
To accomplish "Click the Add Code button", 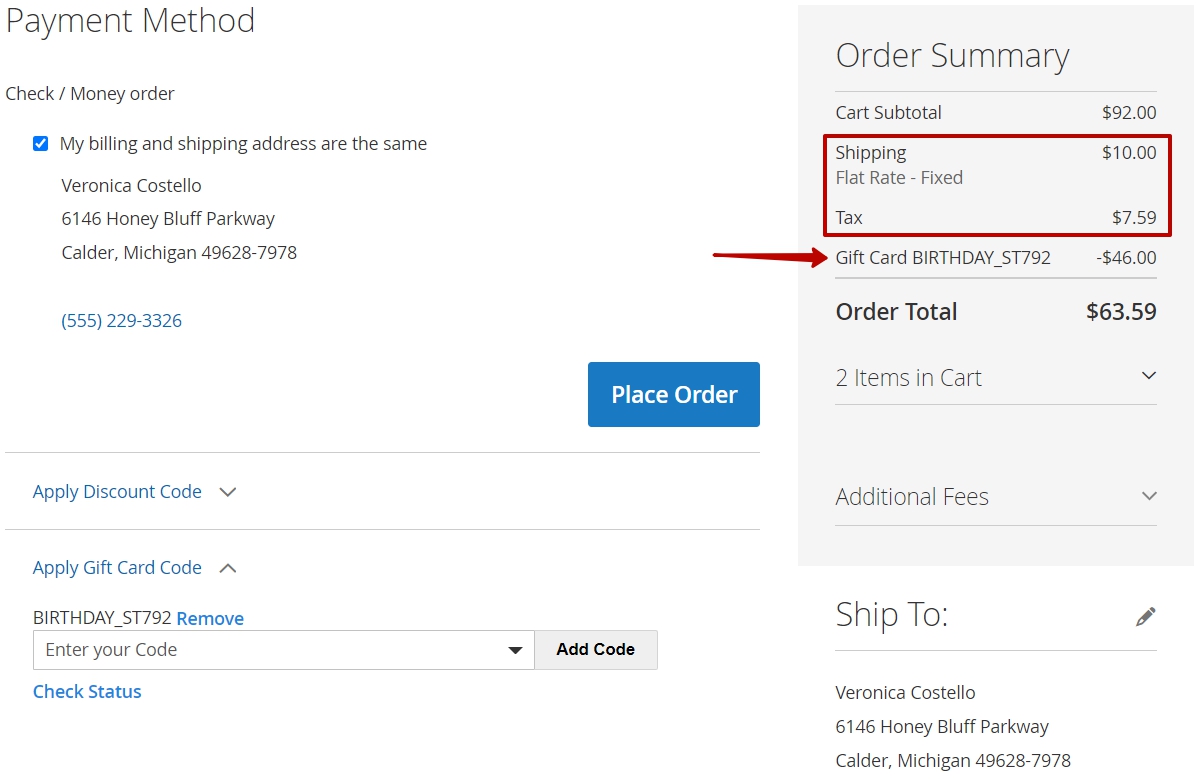I will pos(596,650).
